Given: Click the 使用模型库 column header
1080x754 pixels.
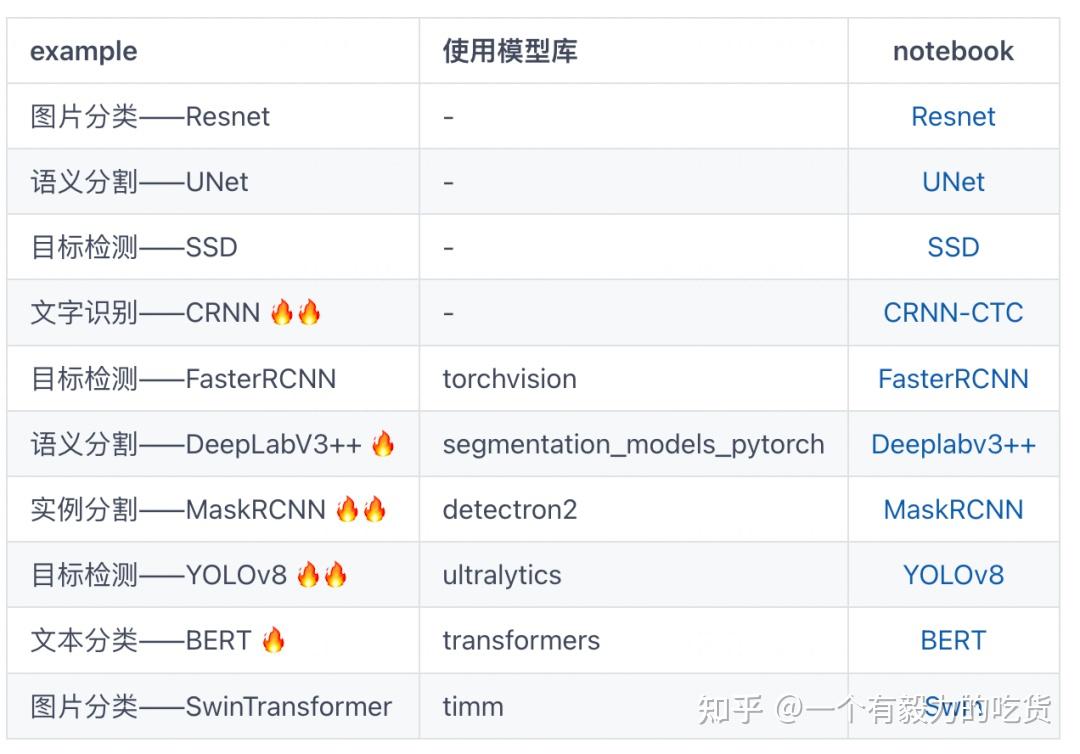Looking at the screenshot, I should click(x=510, y=51).
